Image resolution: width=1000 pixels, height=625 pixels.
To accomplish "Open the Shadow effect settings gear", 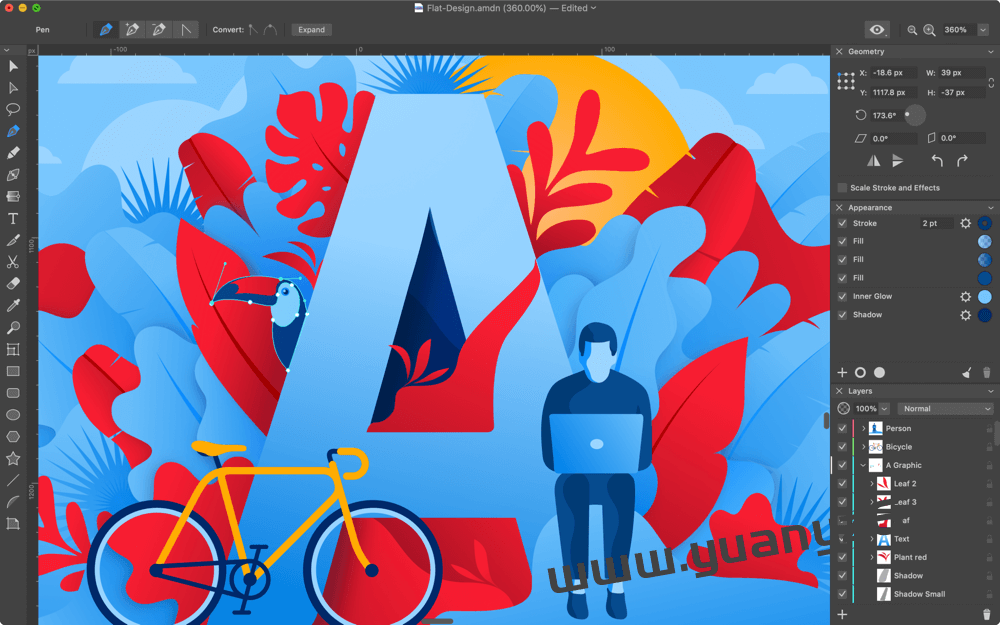I will pos(965,315).
